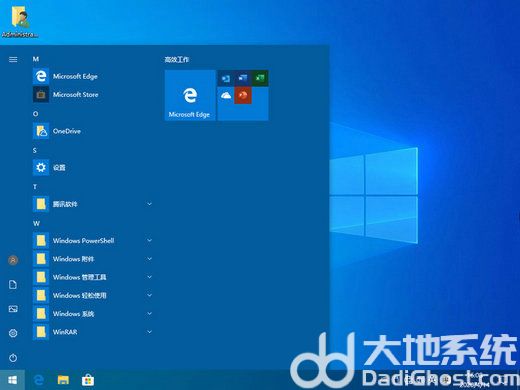Open the PowerPoint mini tile
This screenshot has height=390, width=520.
click(243, 96)
